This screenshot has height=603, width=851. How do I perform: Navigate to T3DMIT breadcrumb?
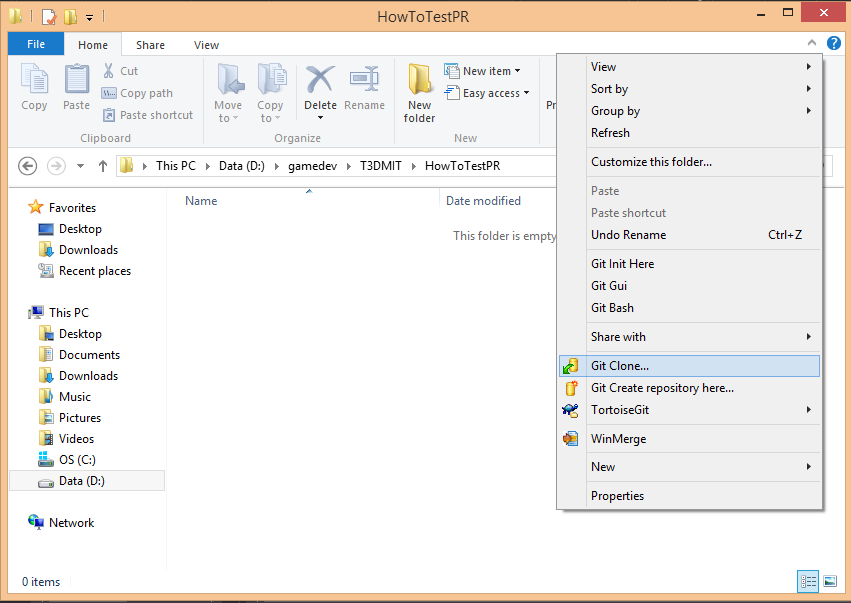[x=380, y=166]
